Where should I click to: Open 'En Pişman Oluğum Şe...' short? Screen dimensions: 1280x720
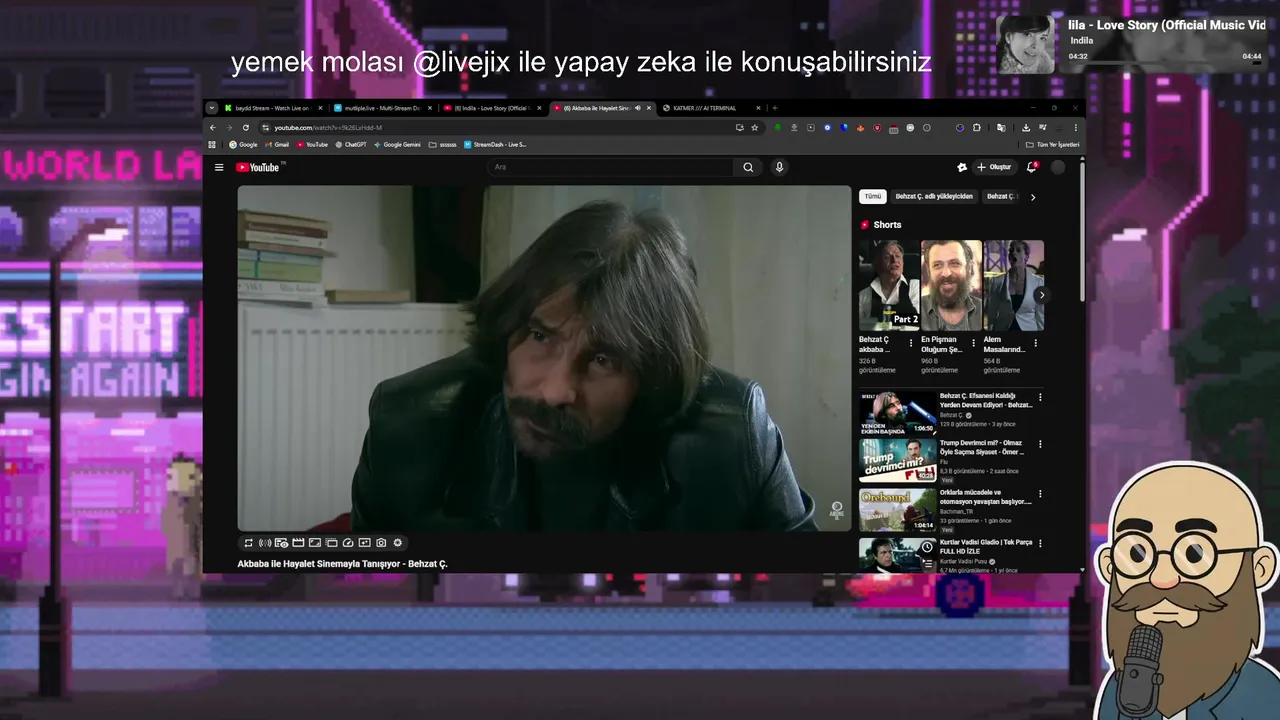click(x=951, y=285)
